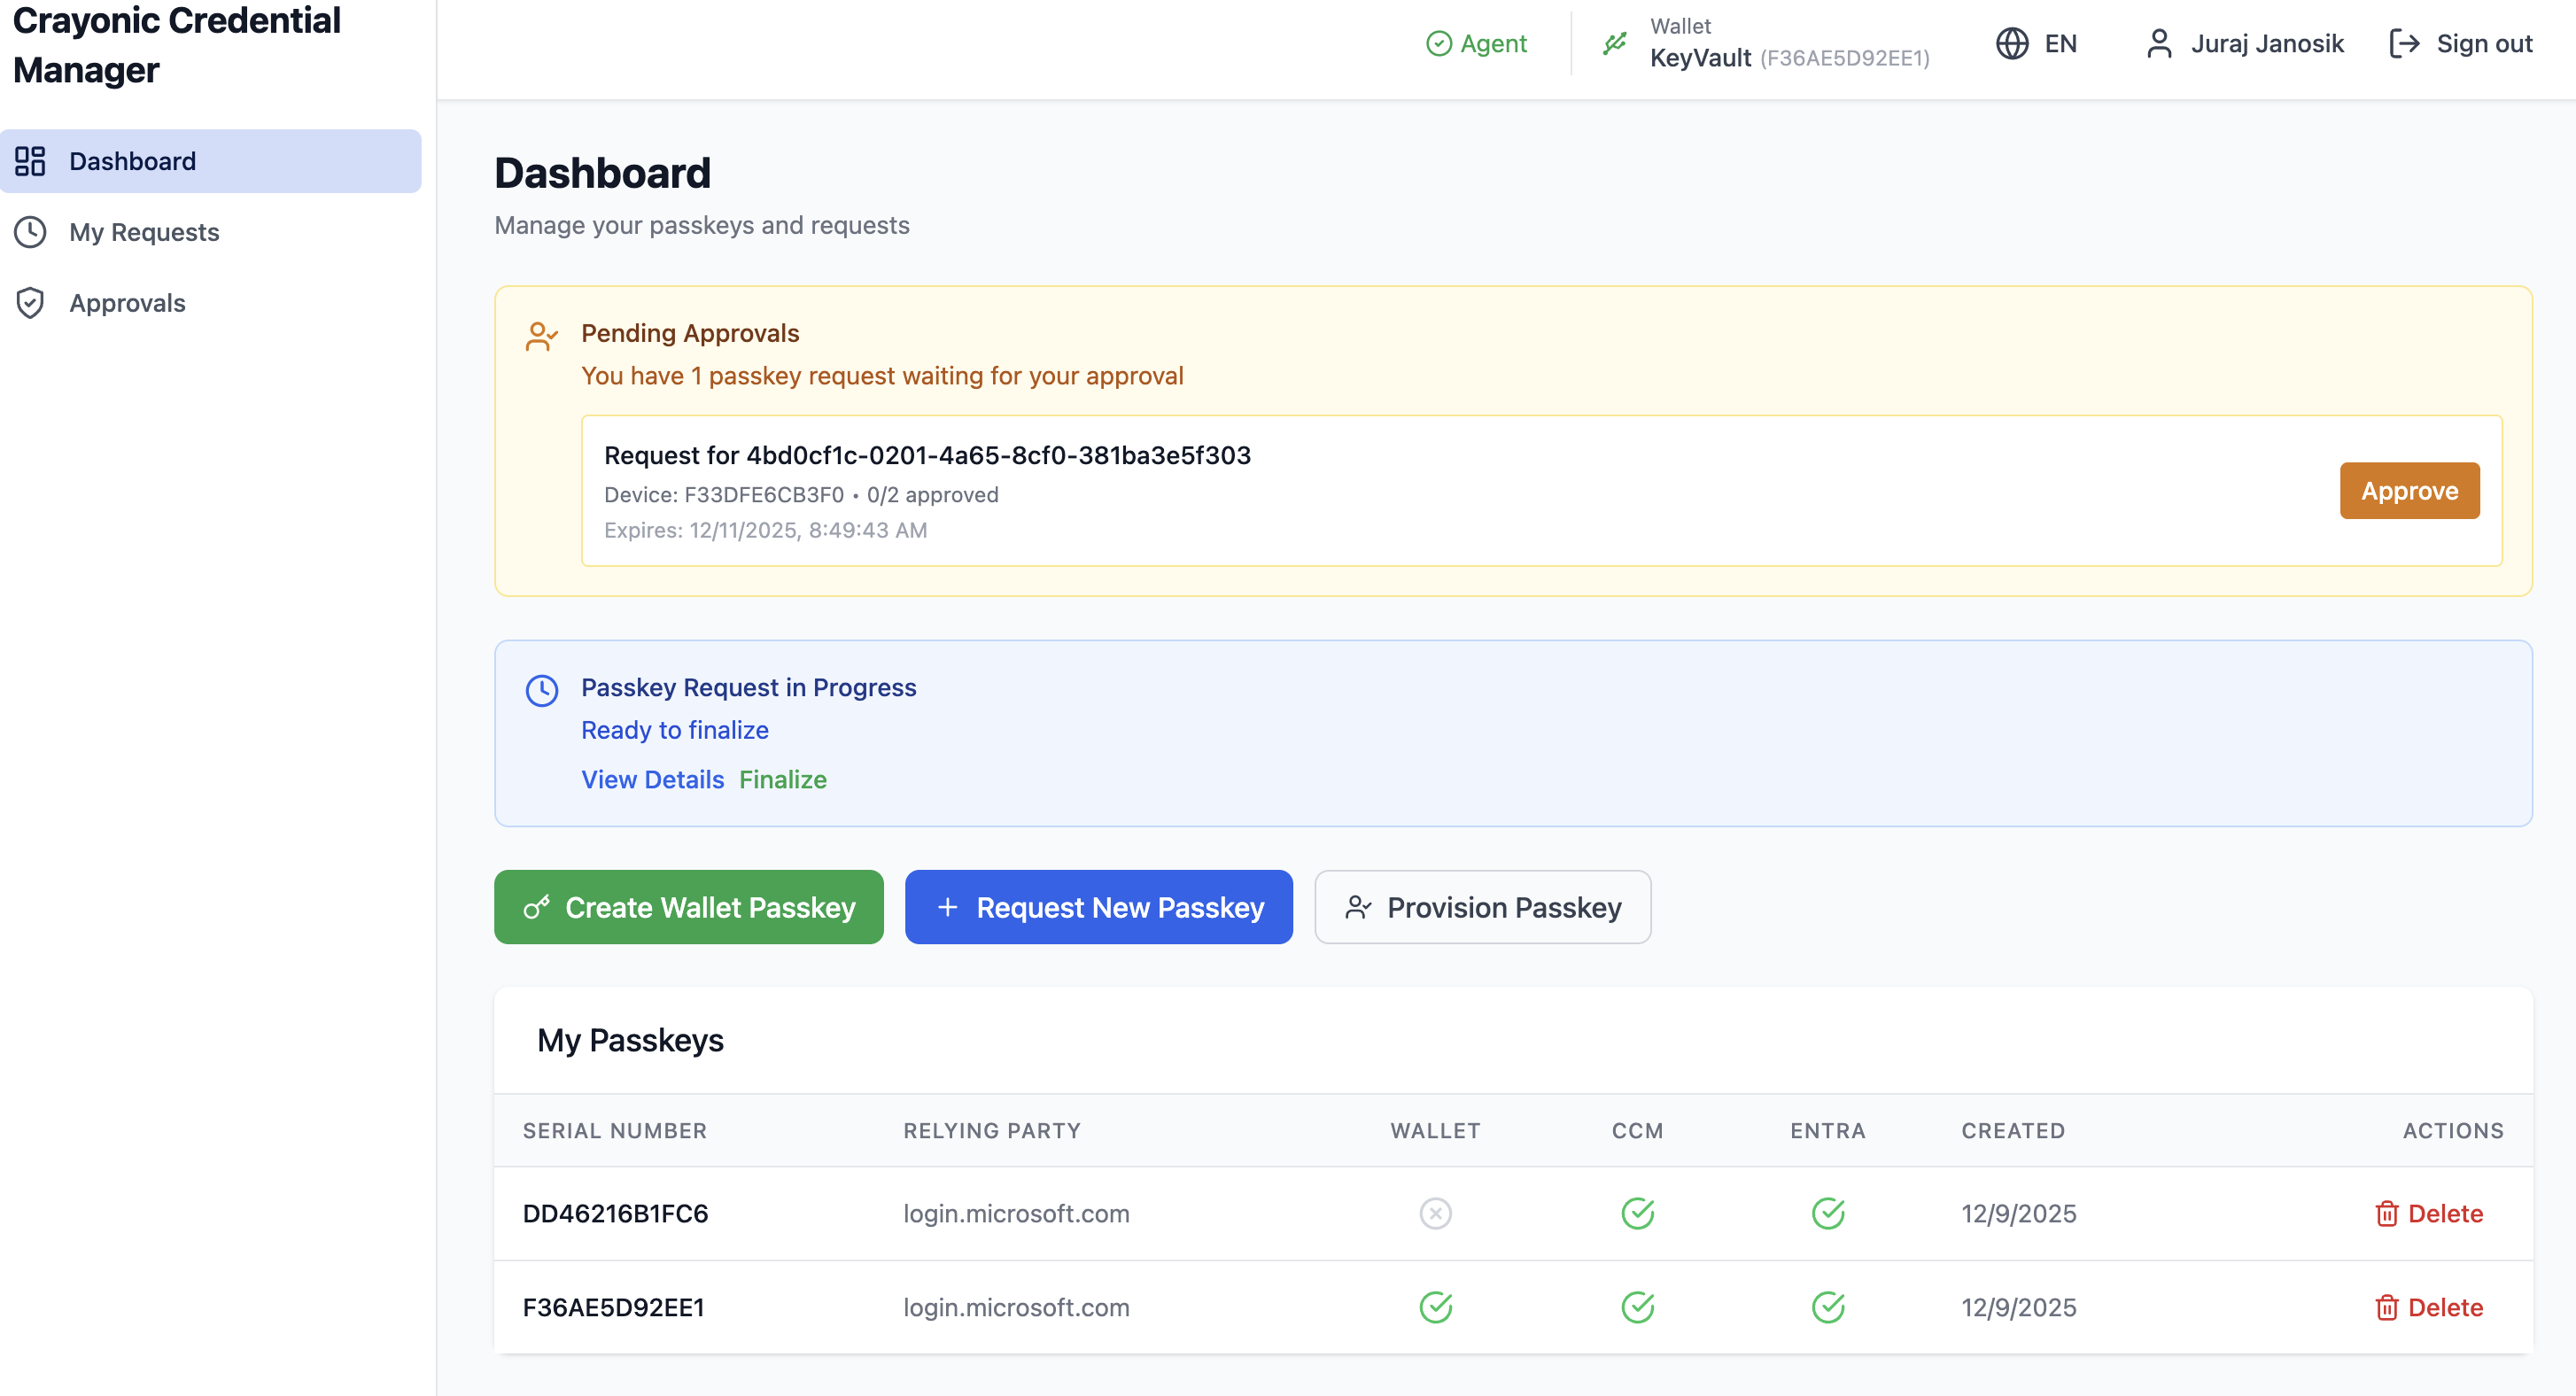Click the user profile icon beside Juraj Janosik
Screen dimensions: 2576x1396
pyautogui.click(x=2159, y=44)
